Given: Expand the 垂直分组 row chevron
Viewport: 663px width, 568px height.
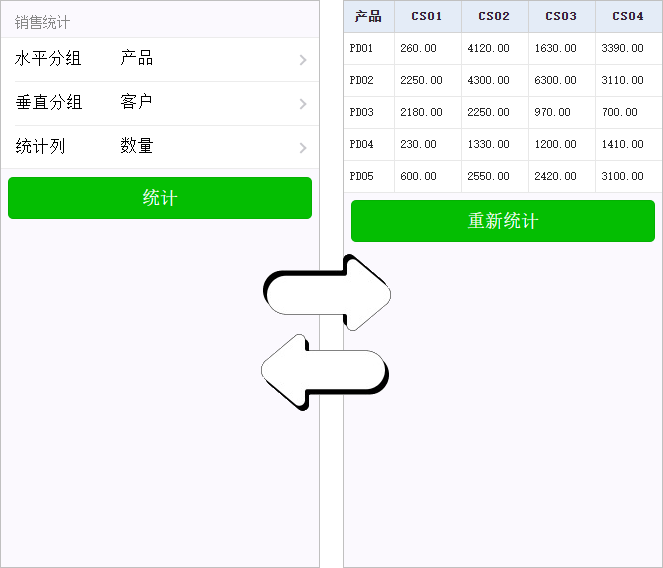Looking at the screenshot, I should 302,104.
